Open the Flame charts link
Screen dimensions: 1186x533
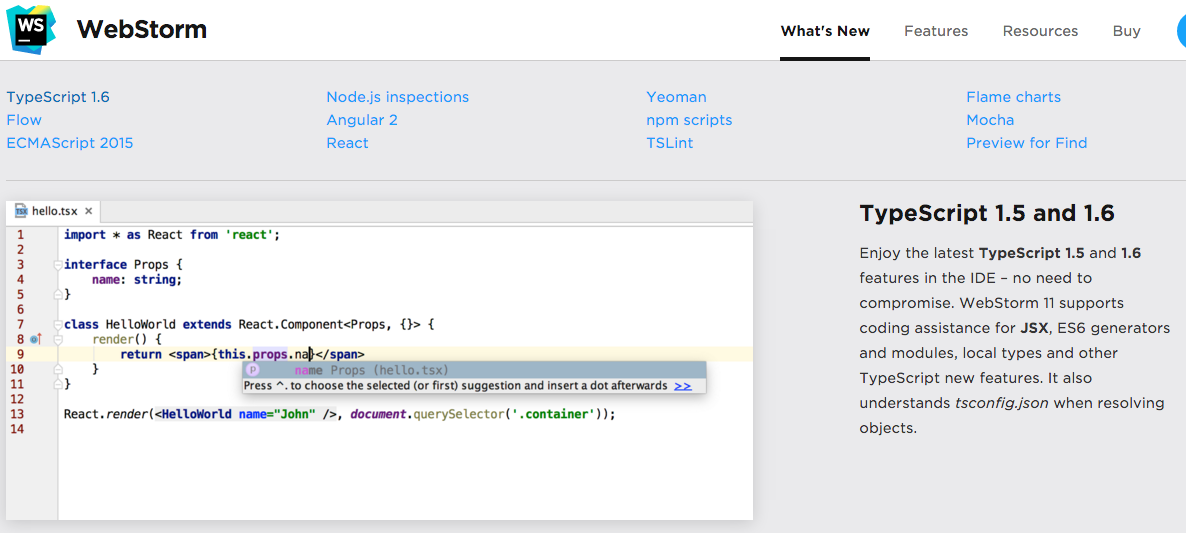pos(1013,97)
